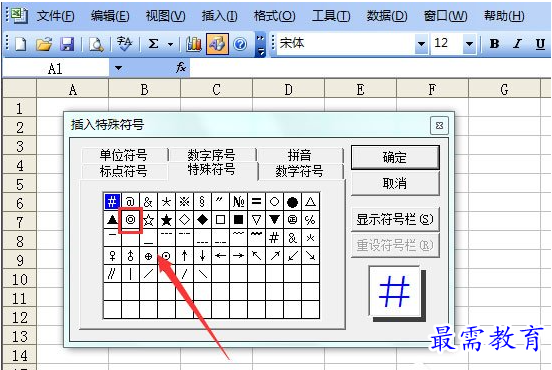
Task: Click the Excel workbook icon in menu bar
Action: click(18, 15)
